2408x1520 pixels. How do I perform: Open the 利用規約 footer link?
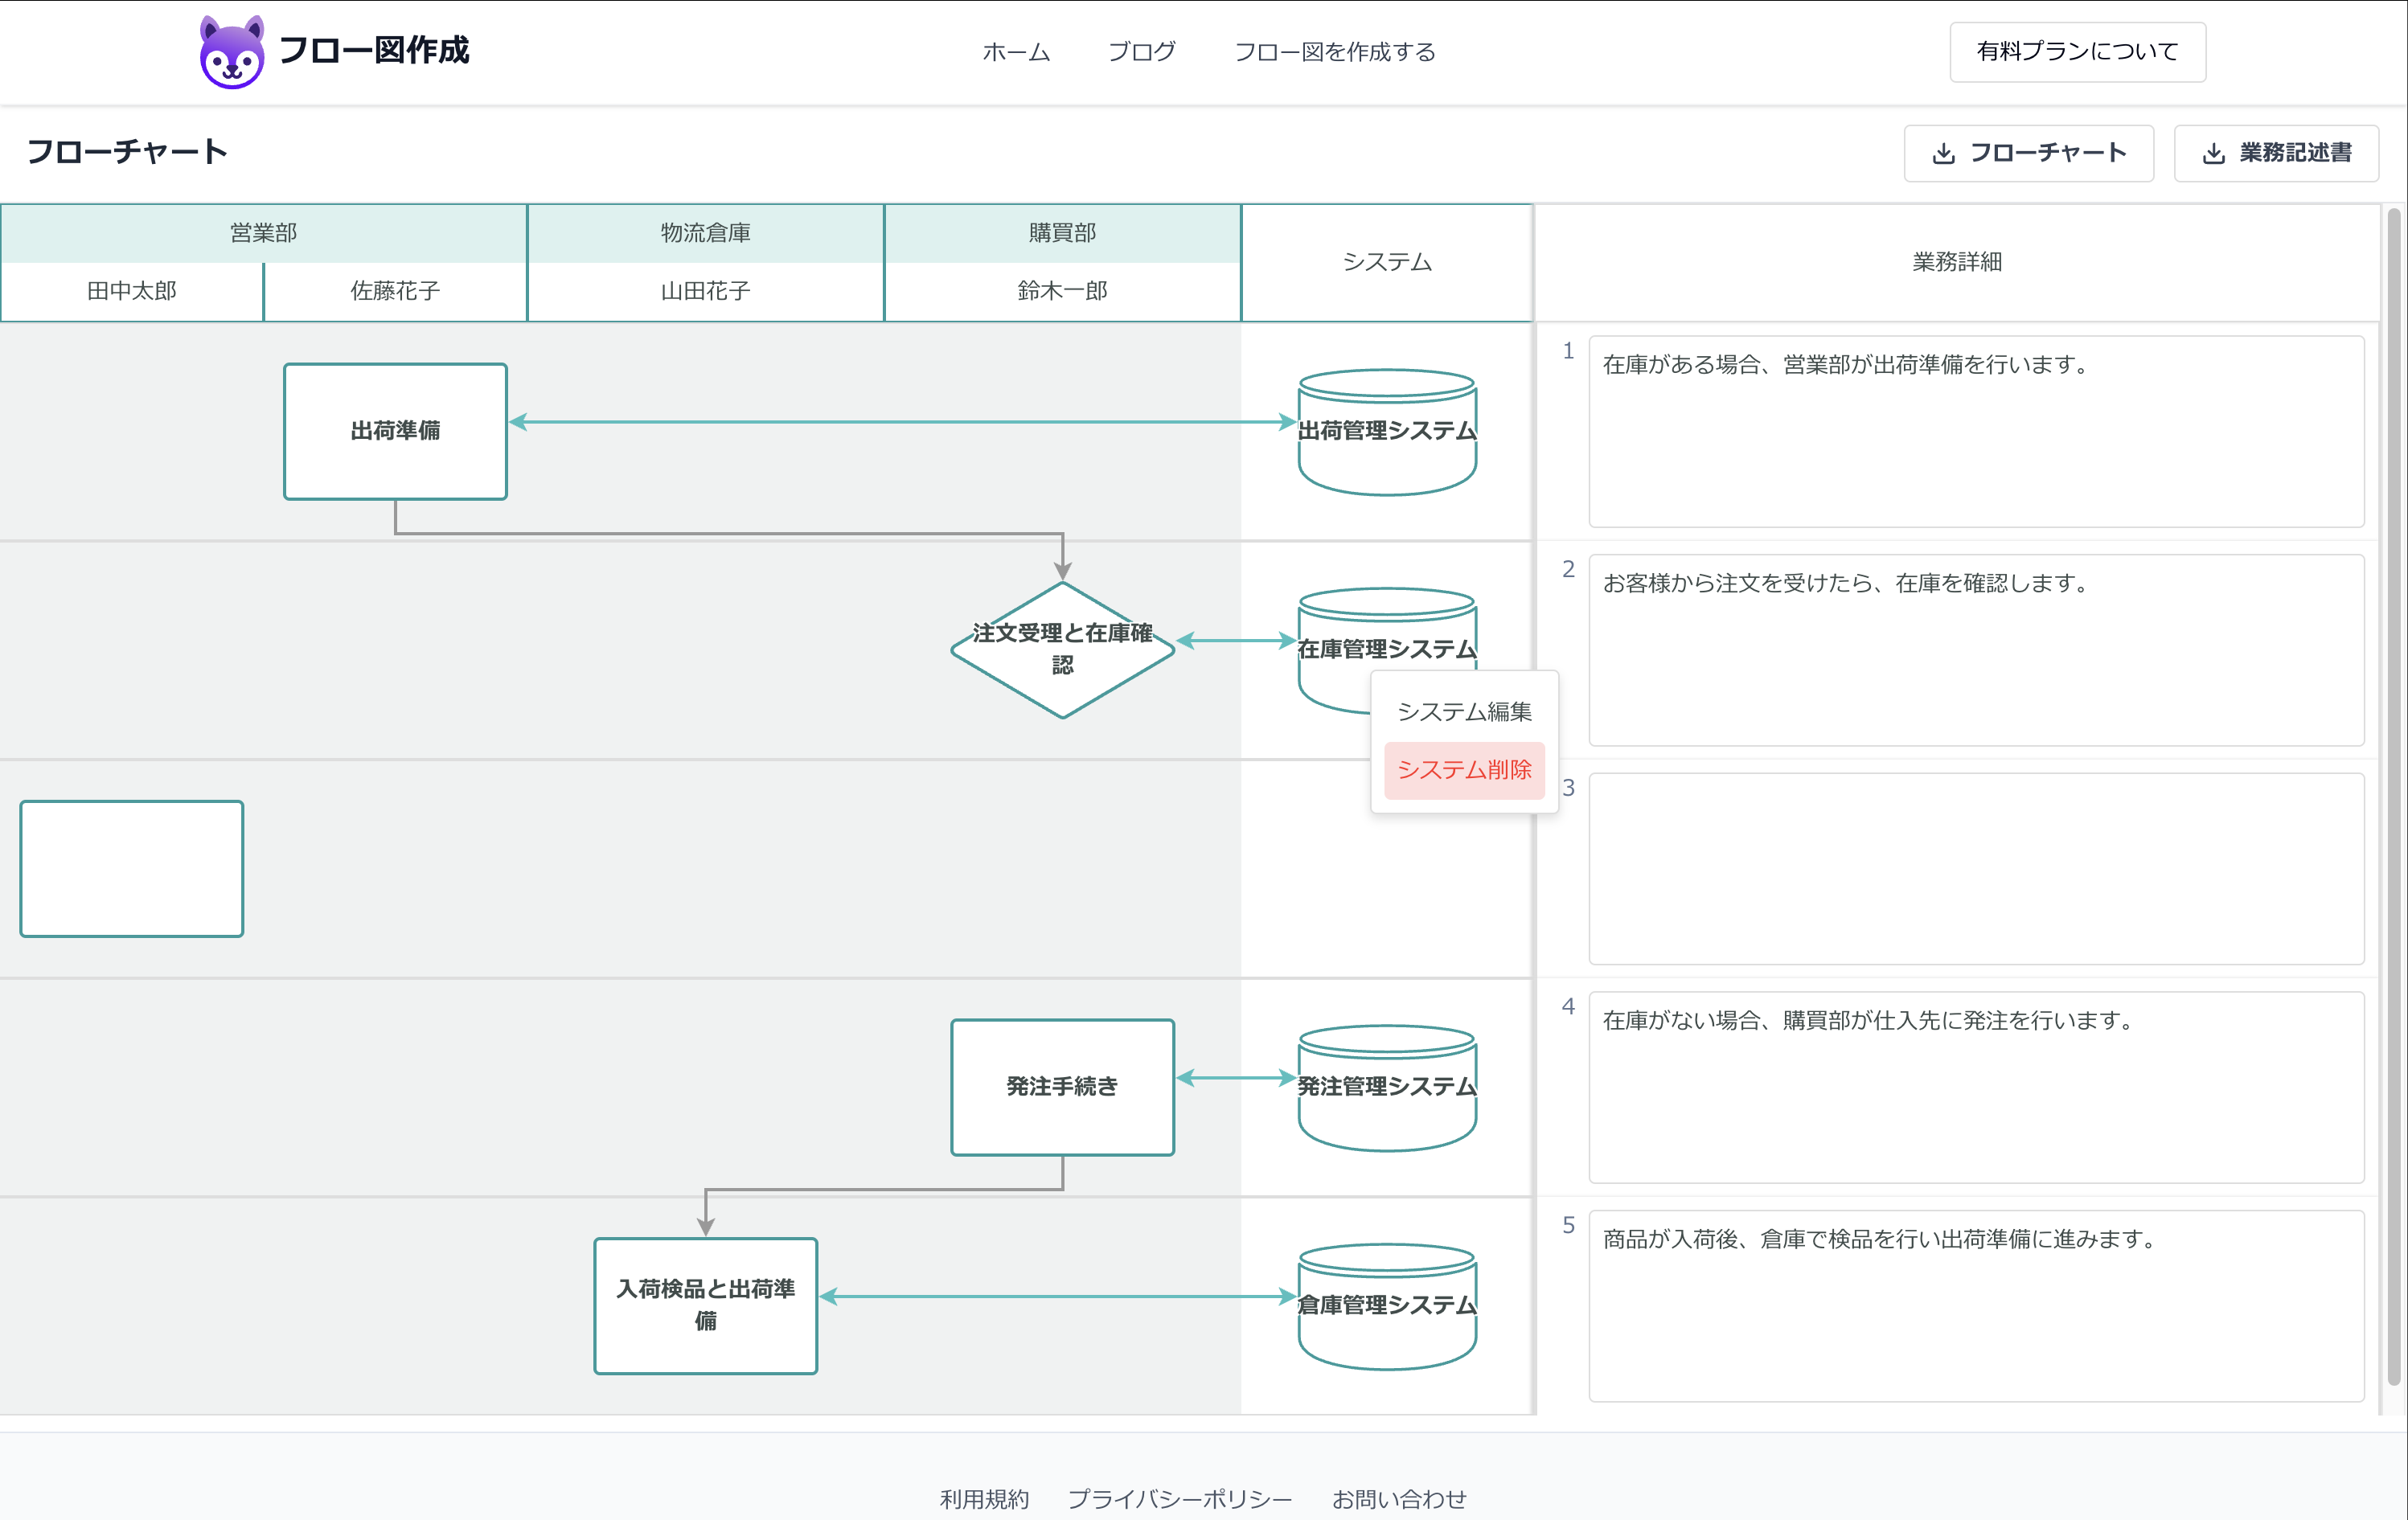click(984, 1498)
